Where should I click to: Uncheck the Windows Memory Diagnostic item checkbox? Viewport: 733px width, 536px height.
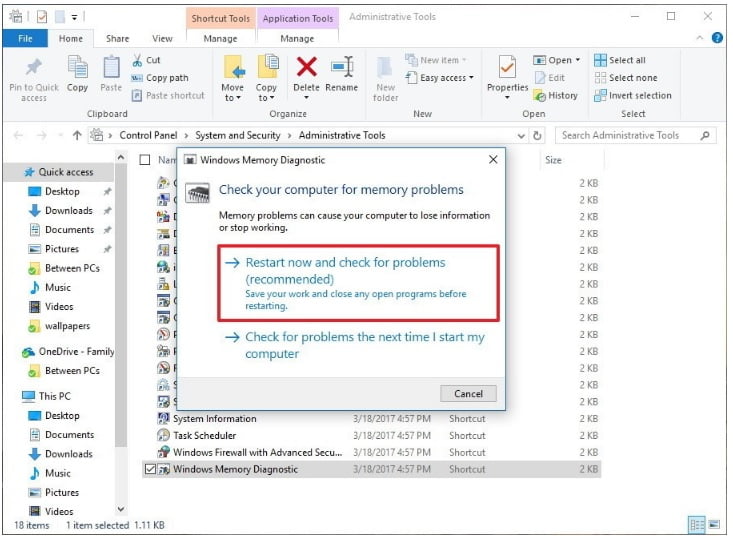coord(150,469)
